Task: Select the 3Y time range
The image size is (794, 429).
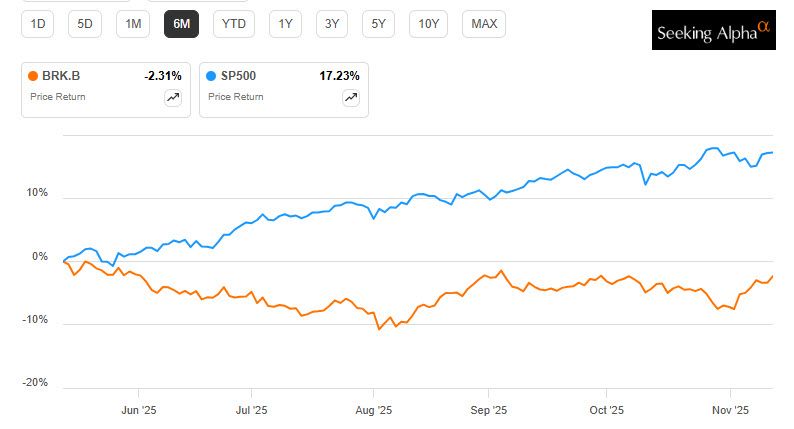Action: (332, 23)
